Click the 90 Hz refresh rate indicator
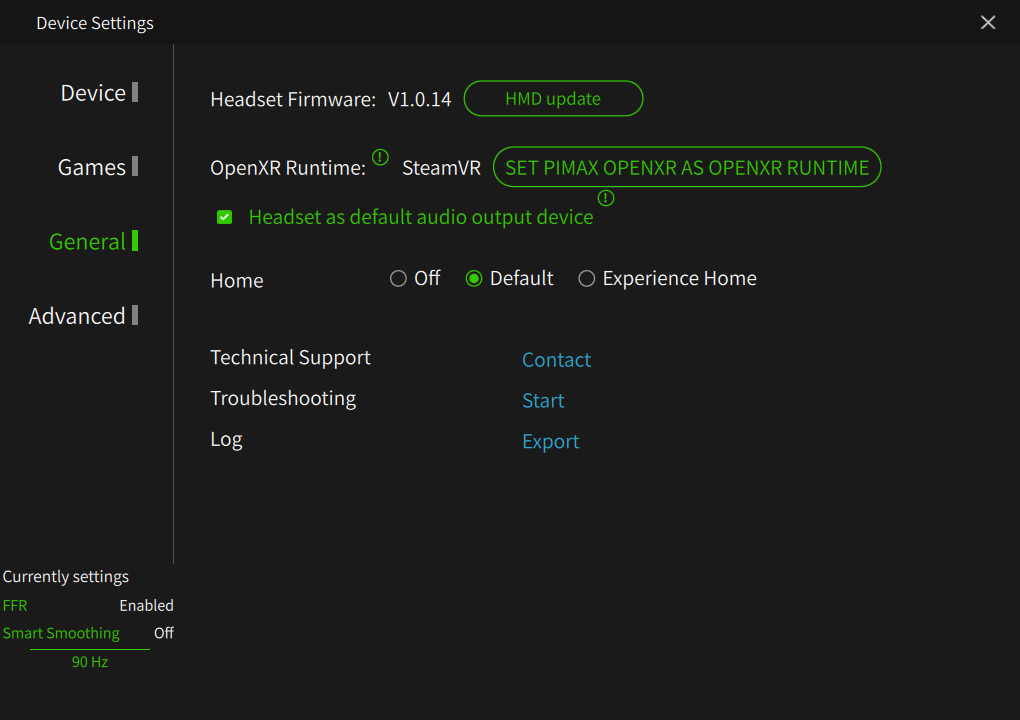The width and height of the screenshot is (1020, 720). (90, 662)
